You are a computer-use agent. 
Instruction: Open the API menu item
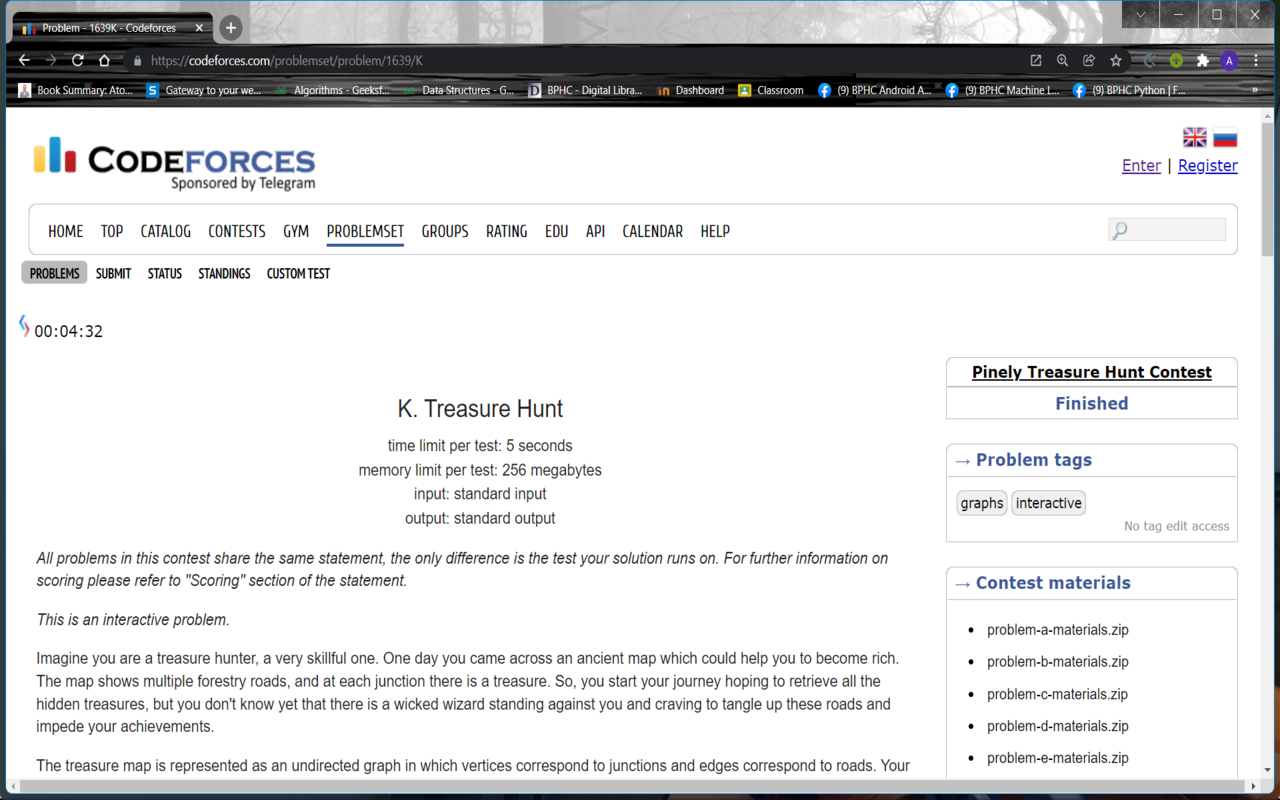[x=596, y=231]
